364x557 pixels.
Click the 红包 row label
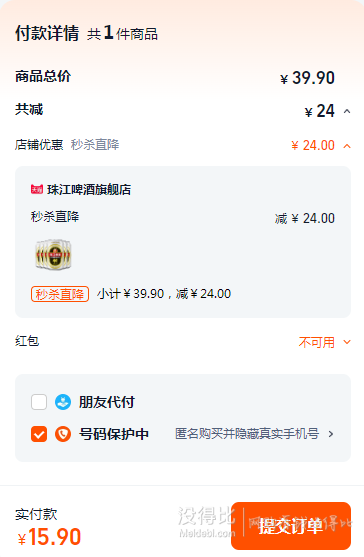[x=27, y=341]
